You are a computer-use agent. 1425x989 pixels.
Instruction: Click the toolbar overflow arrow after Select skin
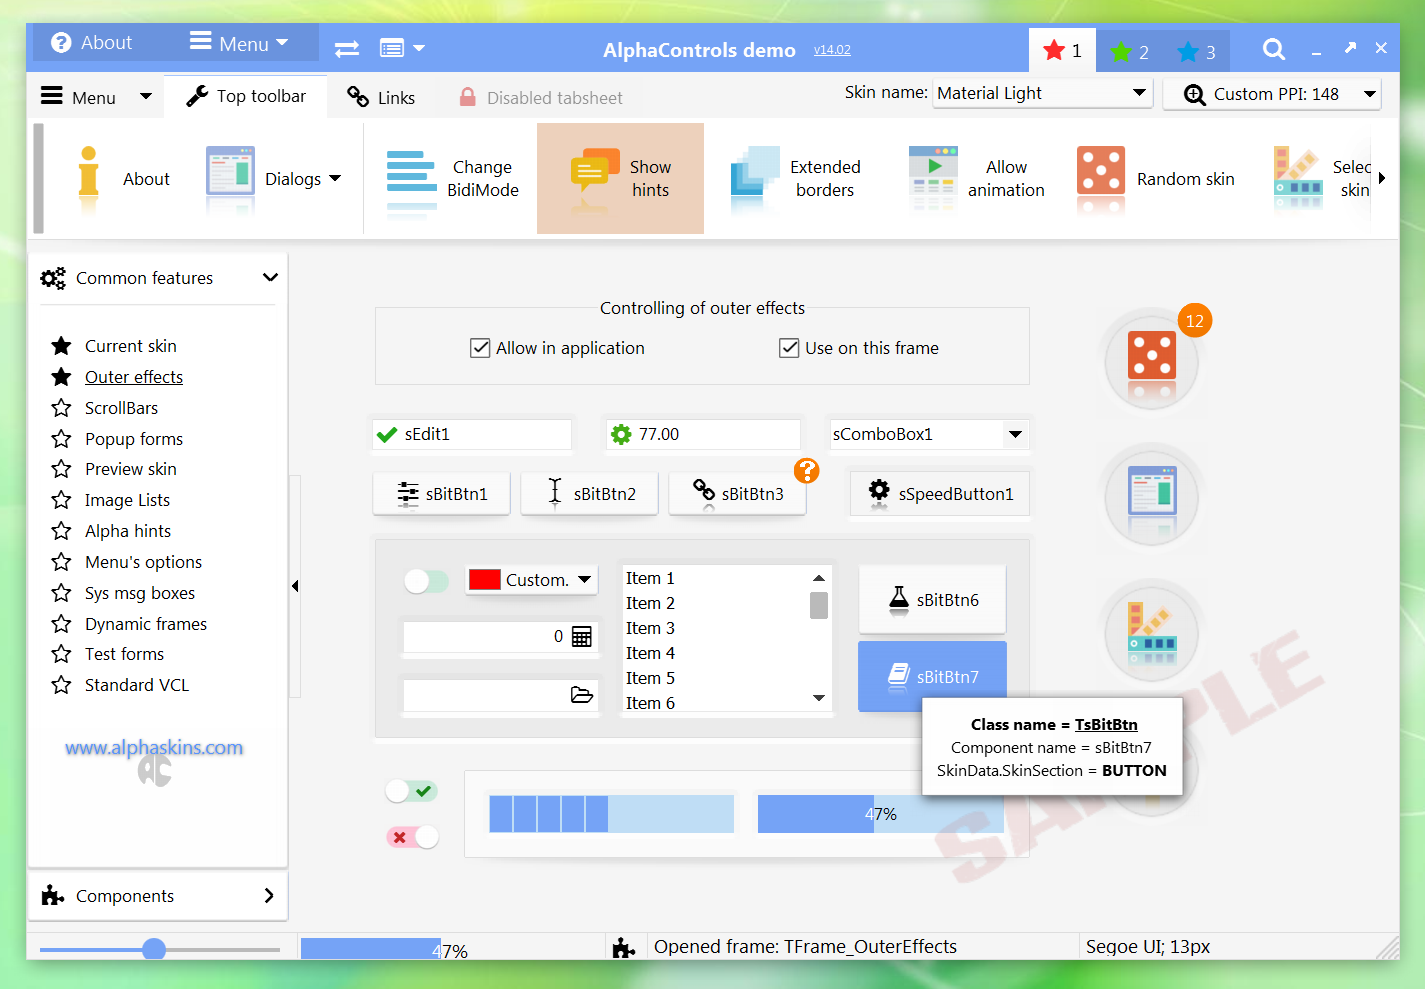(1382, 178)
